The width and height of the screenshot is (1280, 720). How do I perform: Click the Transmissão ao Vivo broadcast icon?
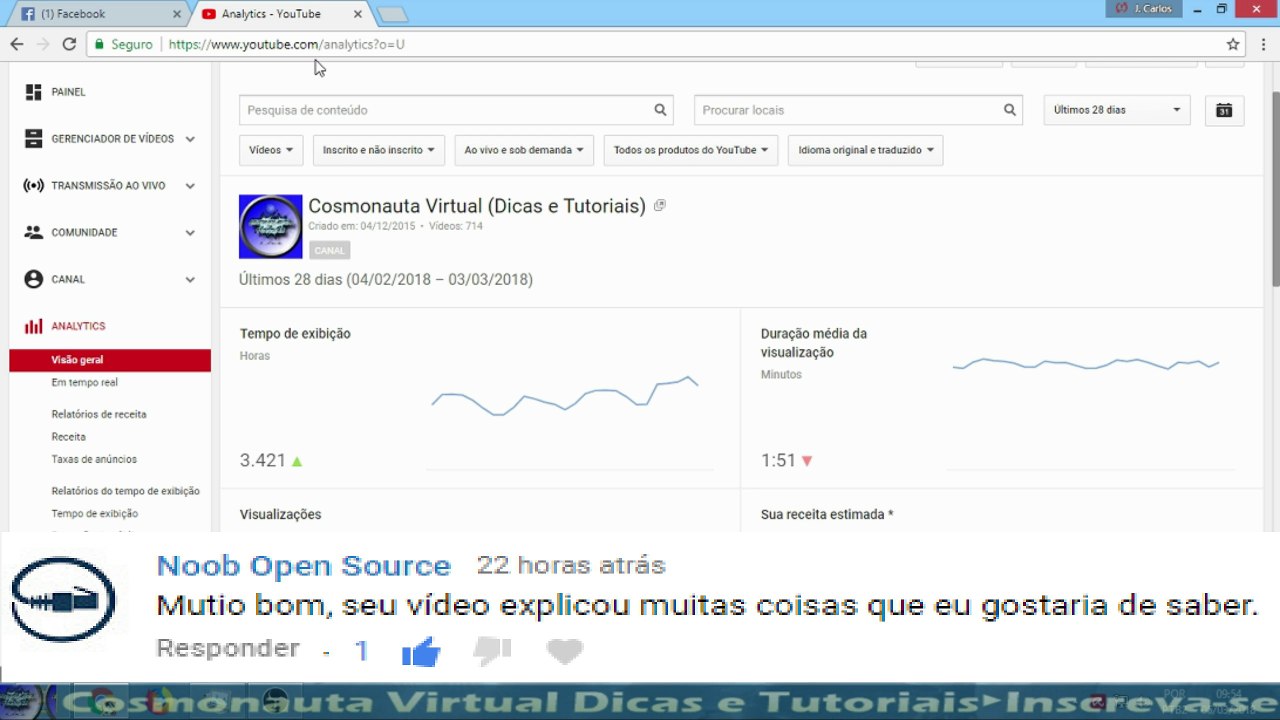tap(34, 186)
